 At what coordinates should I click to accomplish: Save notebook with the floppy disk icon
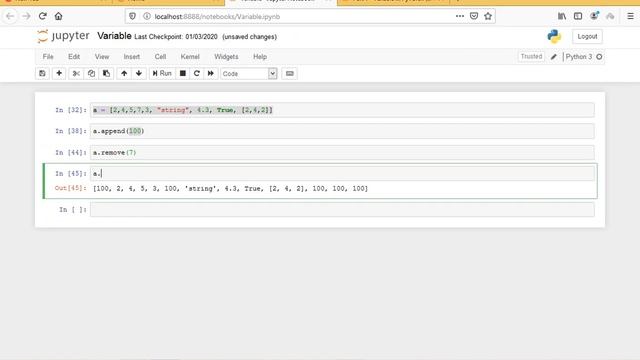coord(42,73)
